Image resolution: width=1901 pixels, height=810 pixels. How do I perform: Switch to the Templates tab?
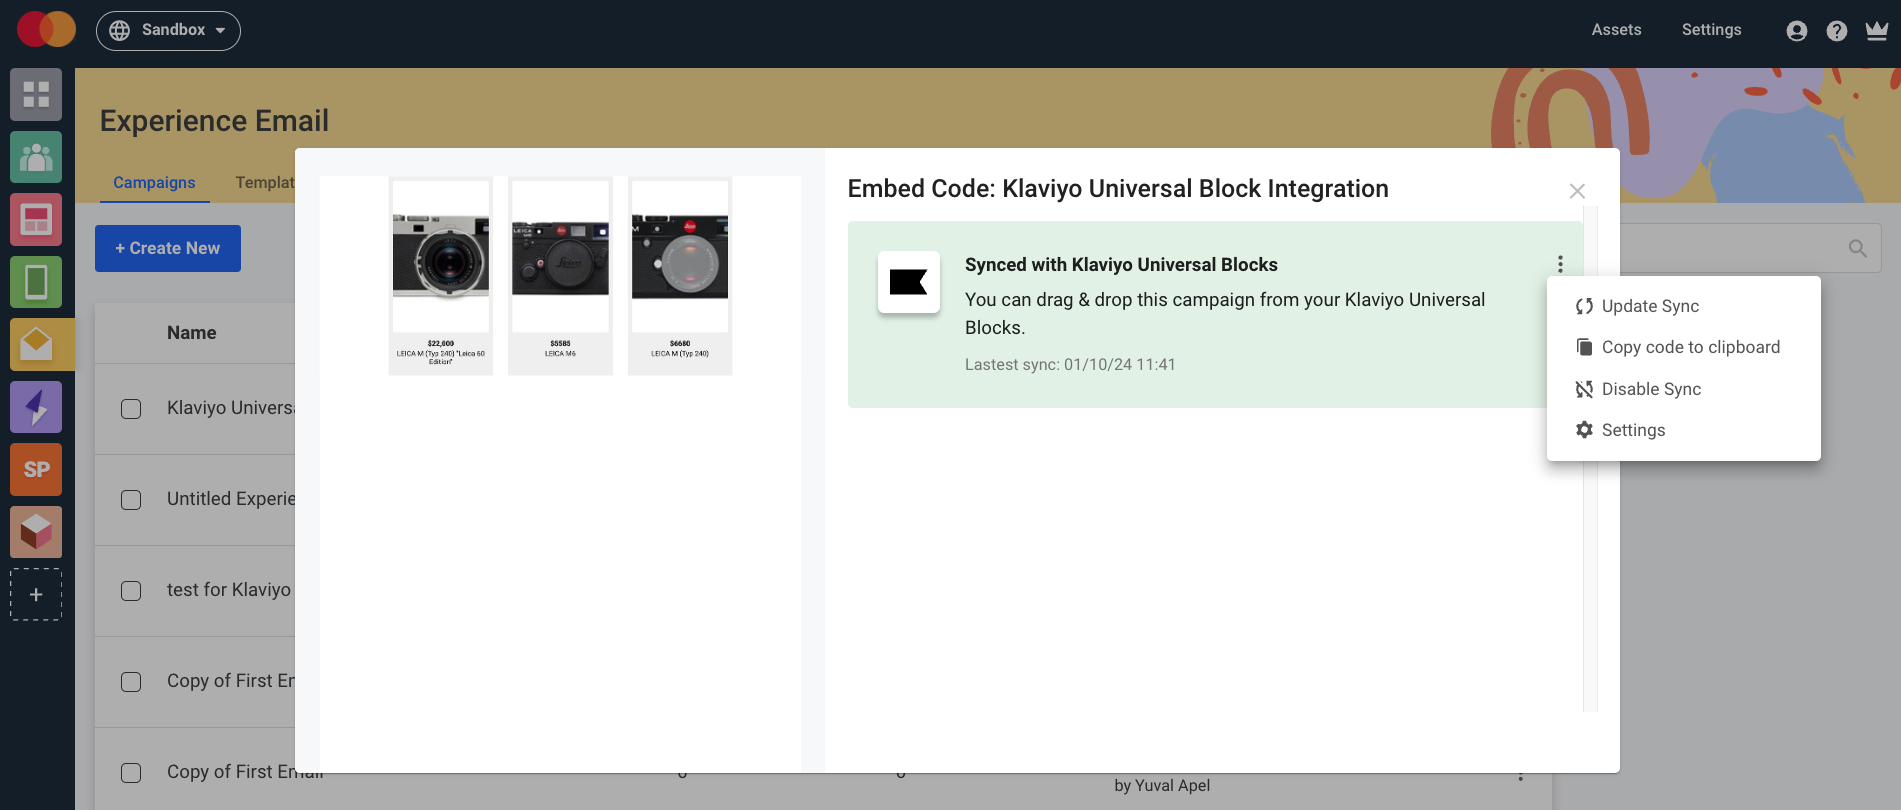pos(265,182)
